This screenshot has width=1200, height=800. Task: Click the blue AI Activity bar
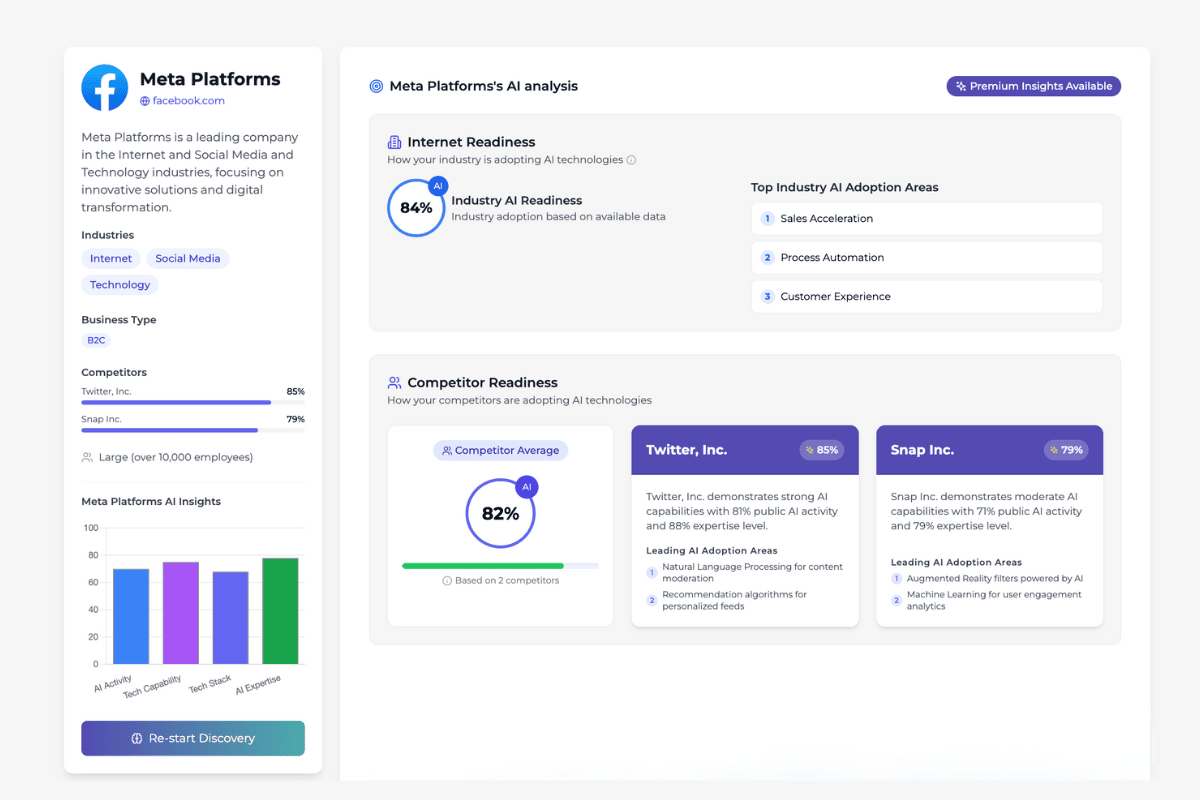[x=131, y=616]
